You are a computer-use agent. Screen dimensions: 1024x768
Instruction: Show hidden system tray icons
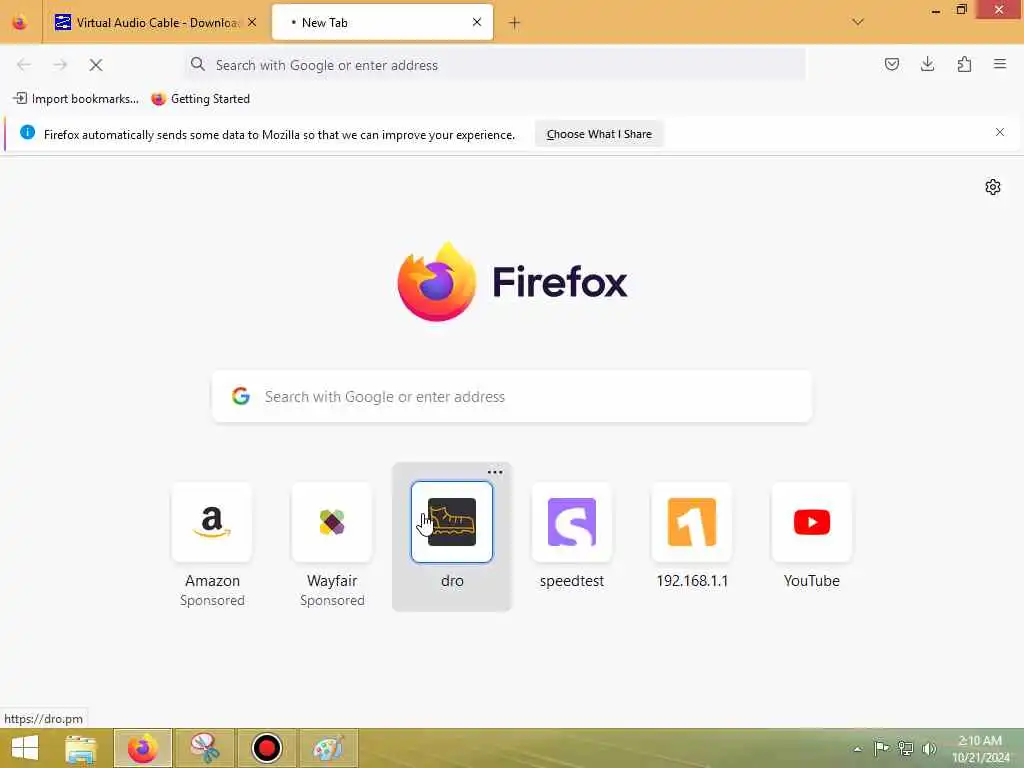tap(857, 749)
